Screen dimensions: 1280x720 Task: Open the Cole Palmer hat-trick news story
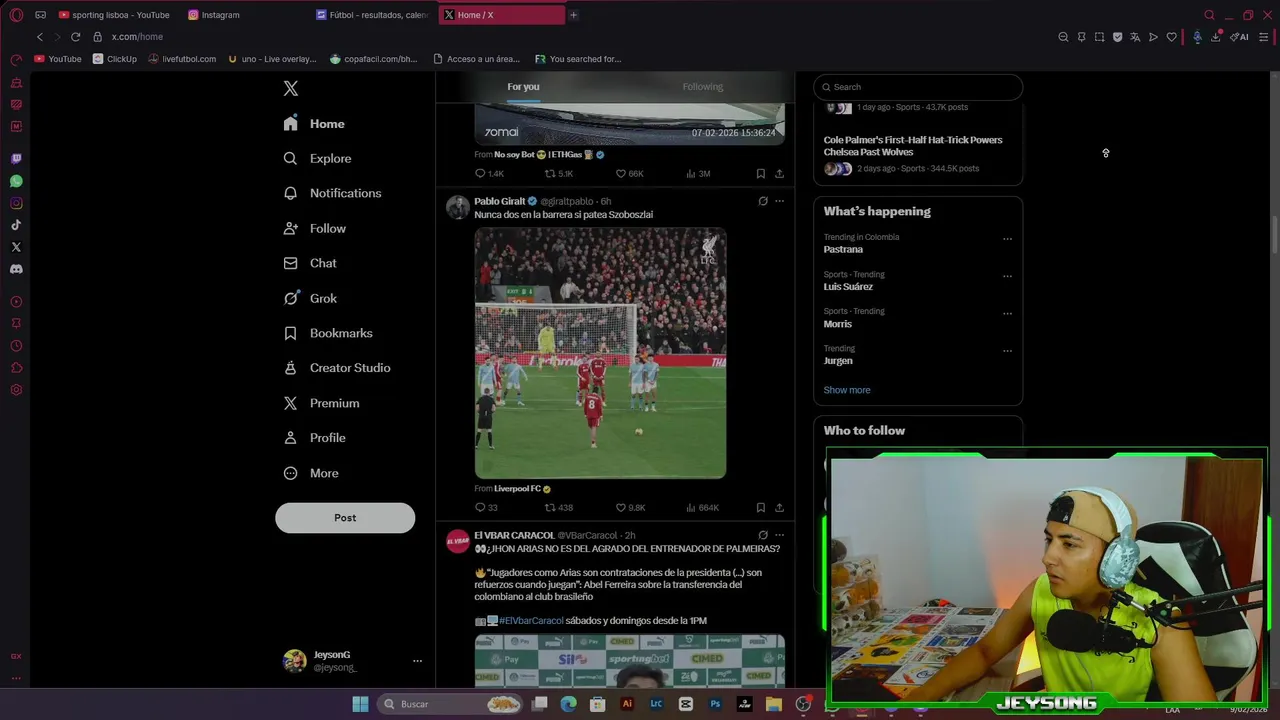913,146
